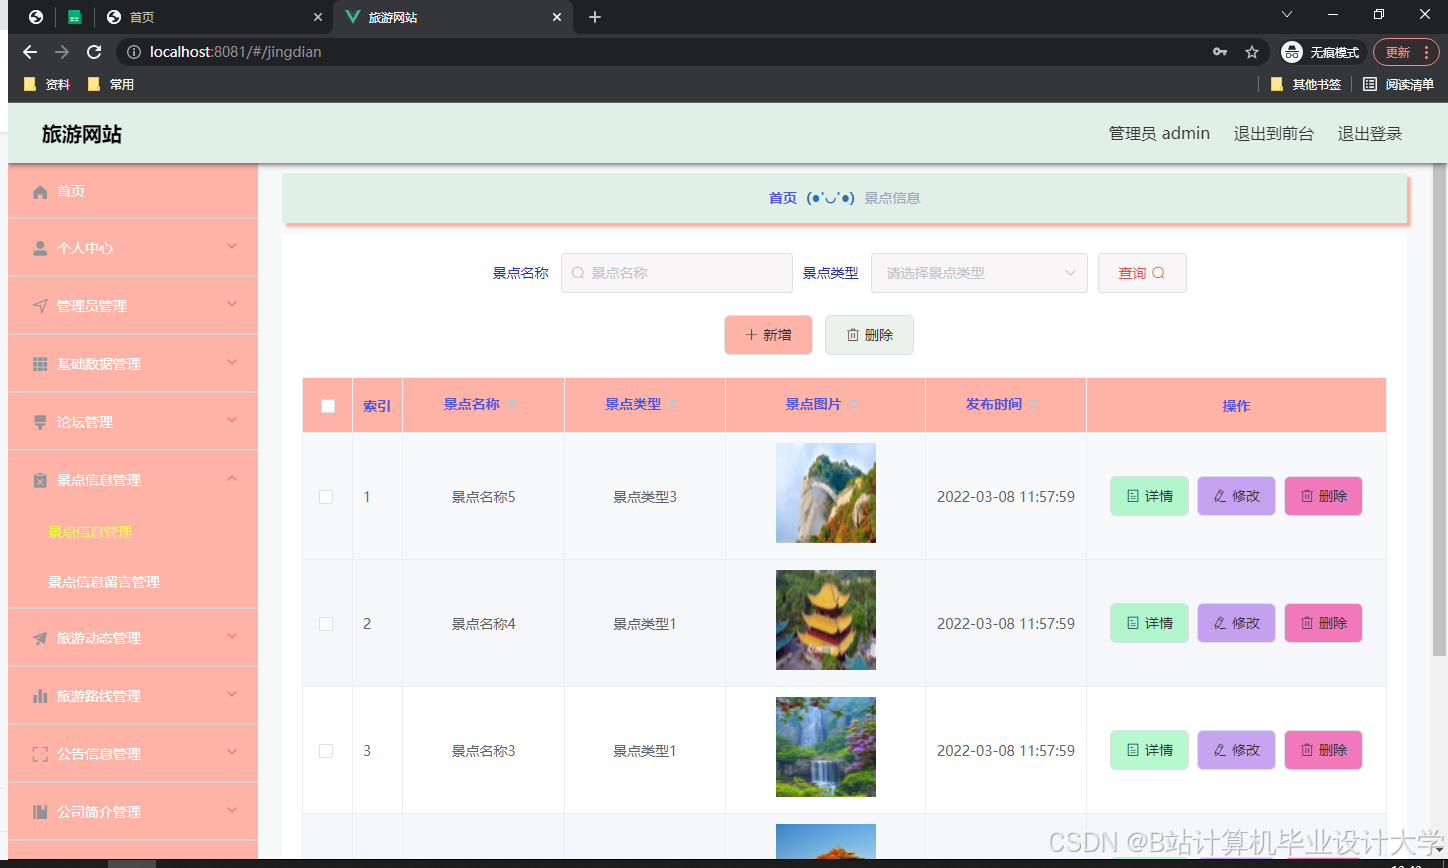Screen dimensions: 1448x868
Task: Open 详情 for 景点名称5
Action: (x=1149, y=496)
